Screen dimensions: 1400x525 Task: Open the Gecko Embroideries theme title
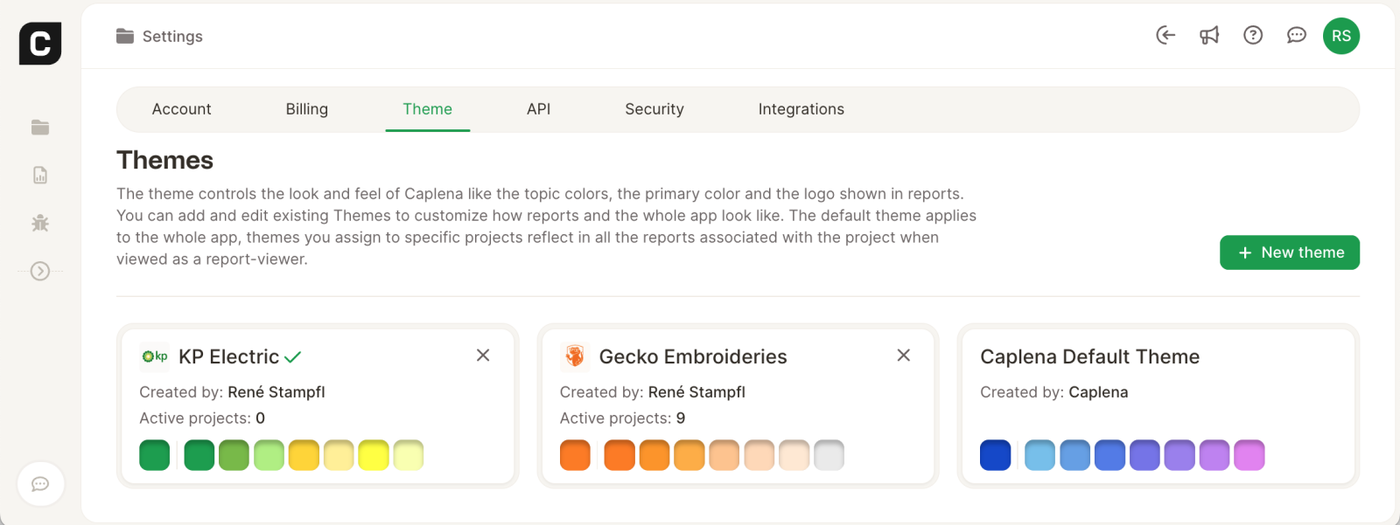pos(693,357)
